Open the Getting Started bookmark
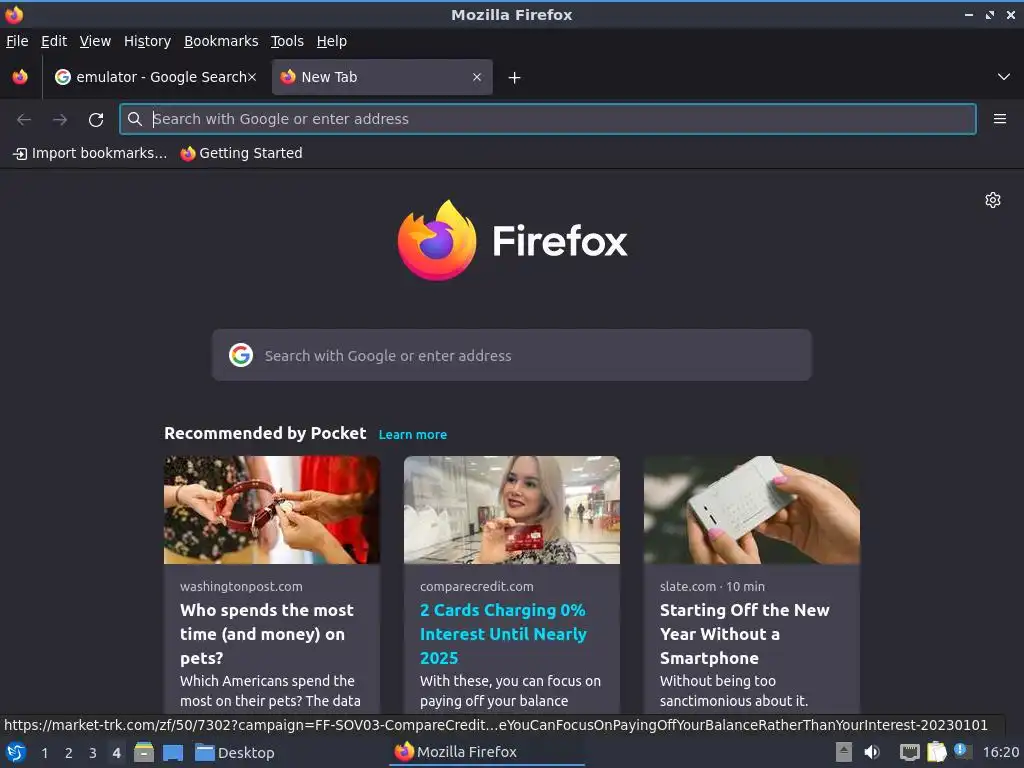The width and height of the screenshot is (1024, 768). (x=242, y=153)
